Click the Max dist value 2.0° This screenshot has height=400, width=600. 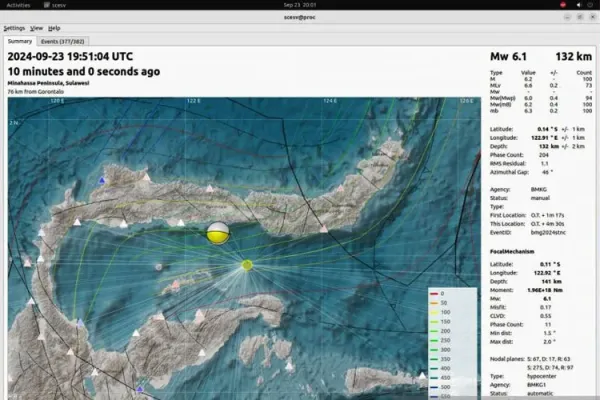tap(549, 342)
